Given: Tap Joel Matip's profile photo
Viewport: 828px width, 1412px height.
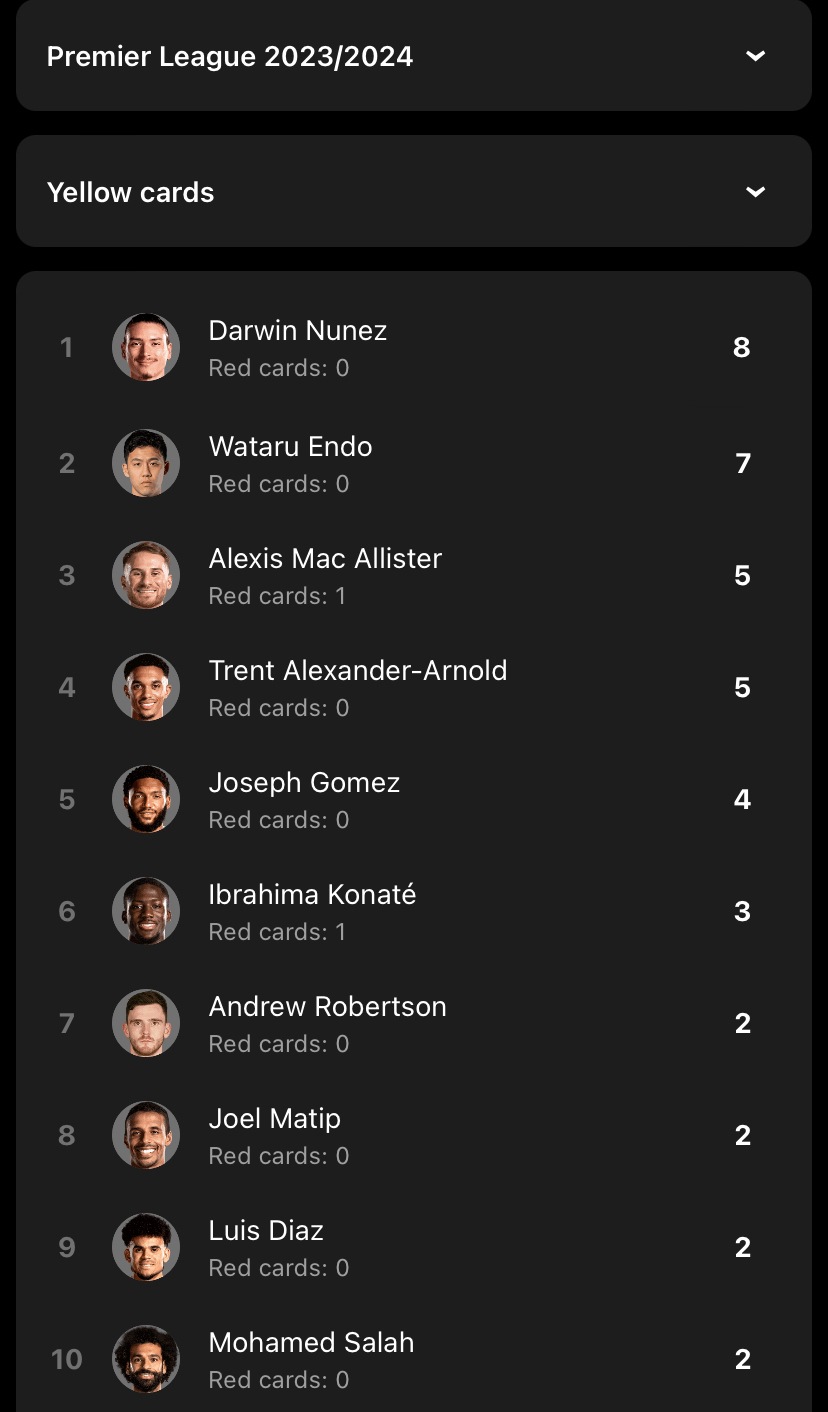Looking at the screenshot, I should pos(146,1135).
